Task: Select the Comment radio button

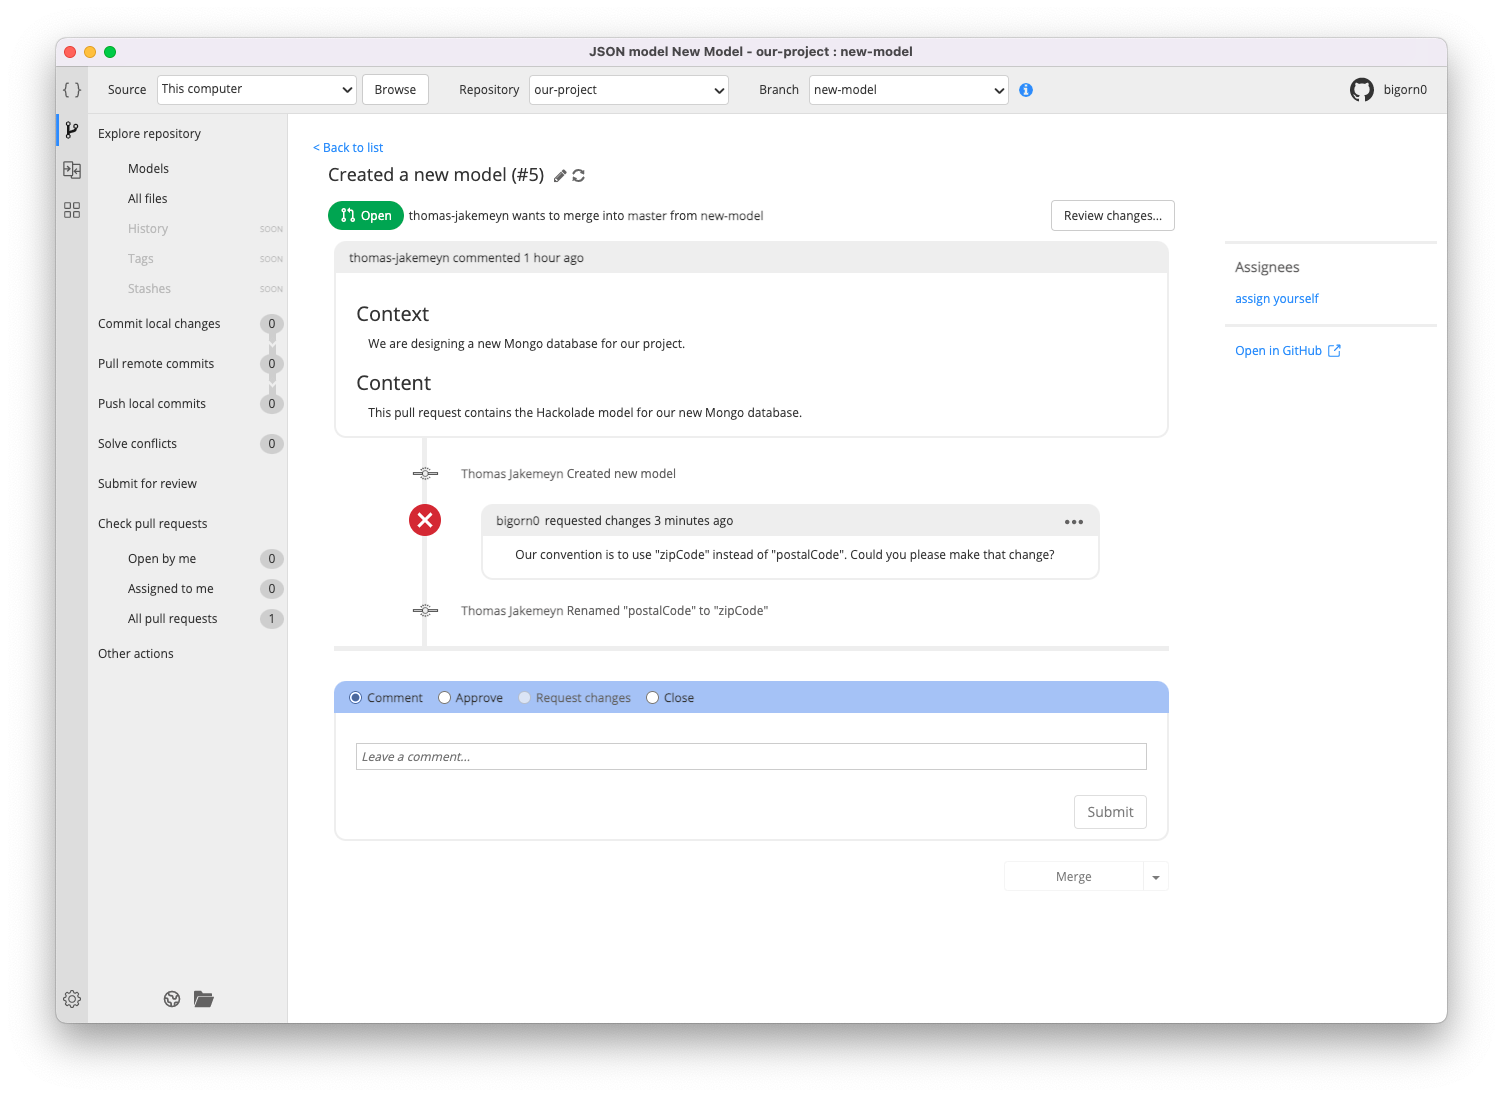Action: pos(355,697)
